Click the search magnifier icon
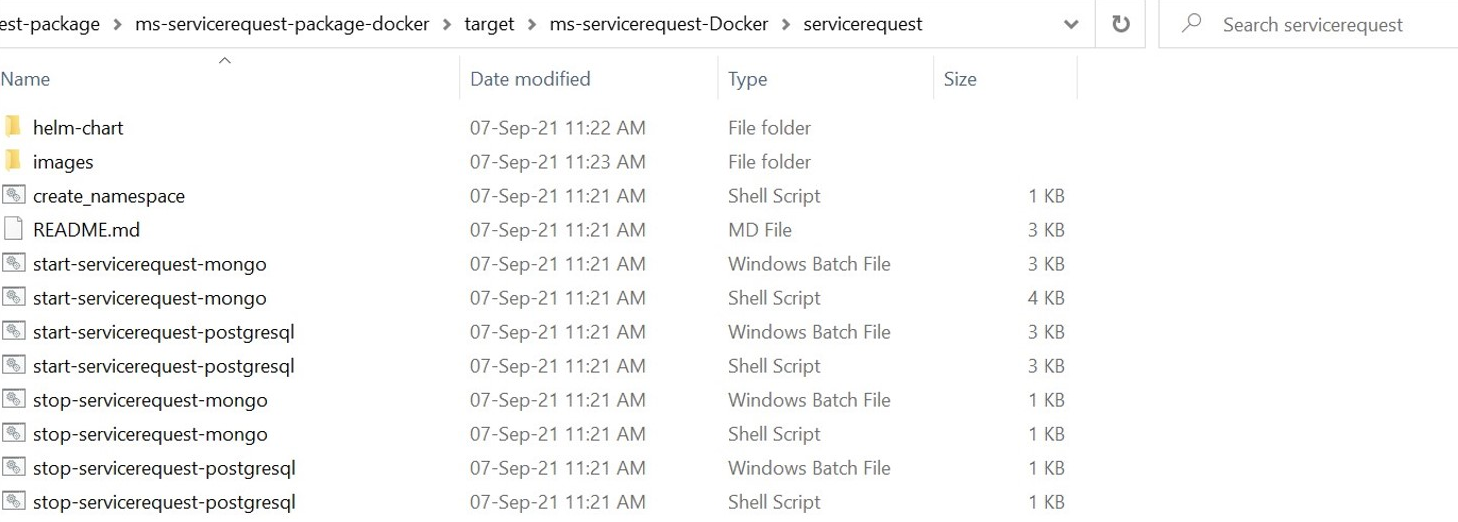The width and height of the screenshot is (1458, 522). 1191,24
